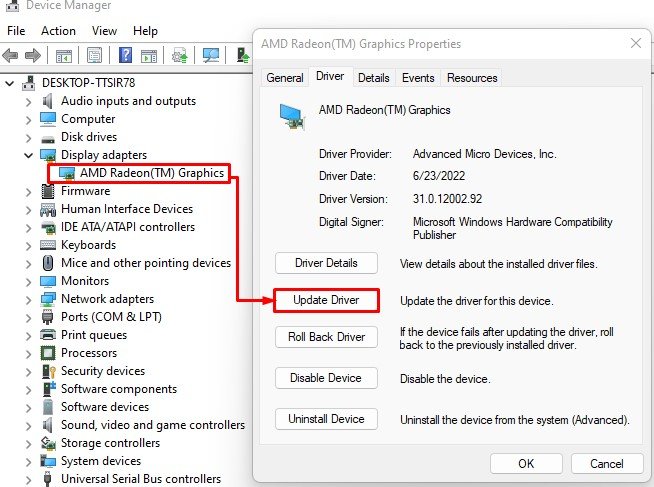Image resolution: width=654 pixels, height=487 pixels.
Task: Click the Keyboards icon
Action: click(x=48, y=245)
